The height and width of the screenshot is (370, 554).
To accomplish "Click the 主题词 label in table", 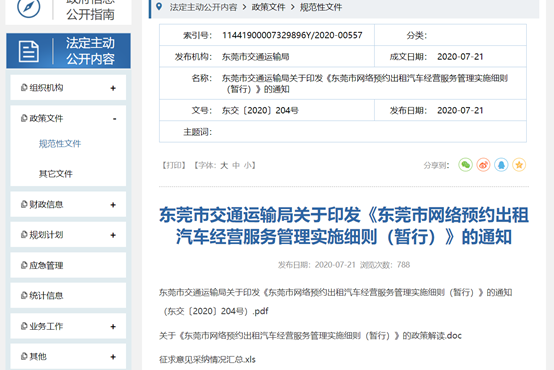I will tap(198, 132).
